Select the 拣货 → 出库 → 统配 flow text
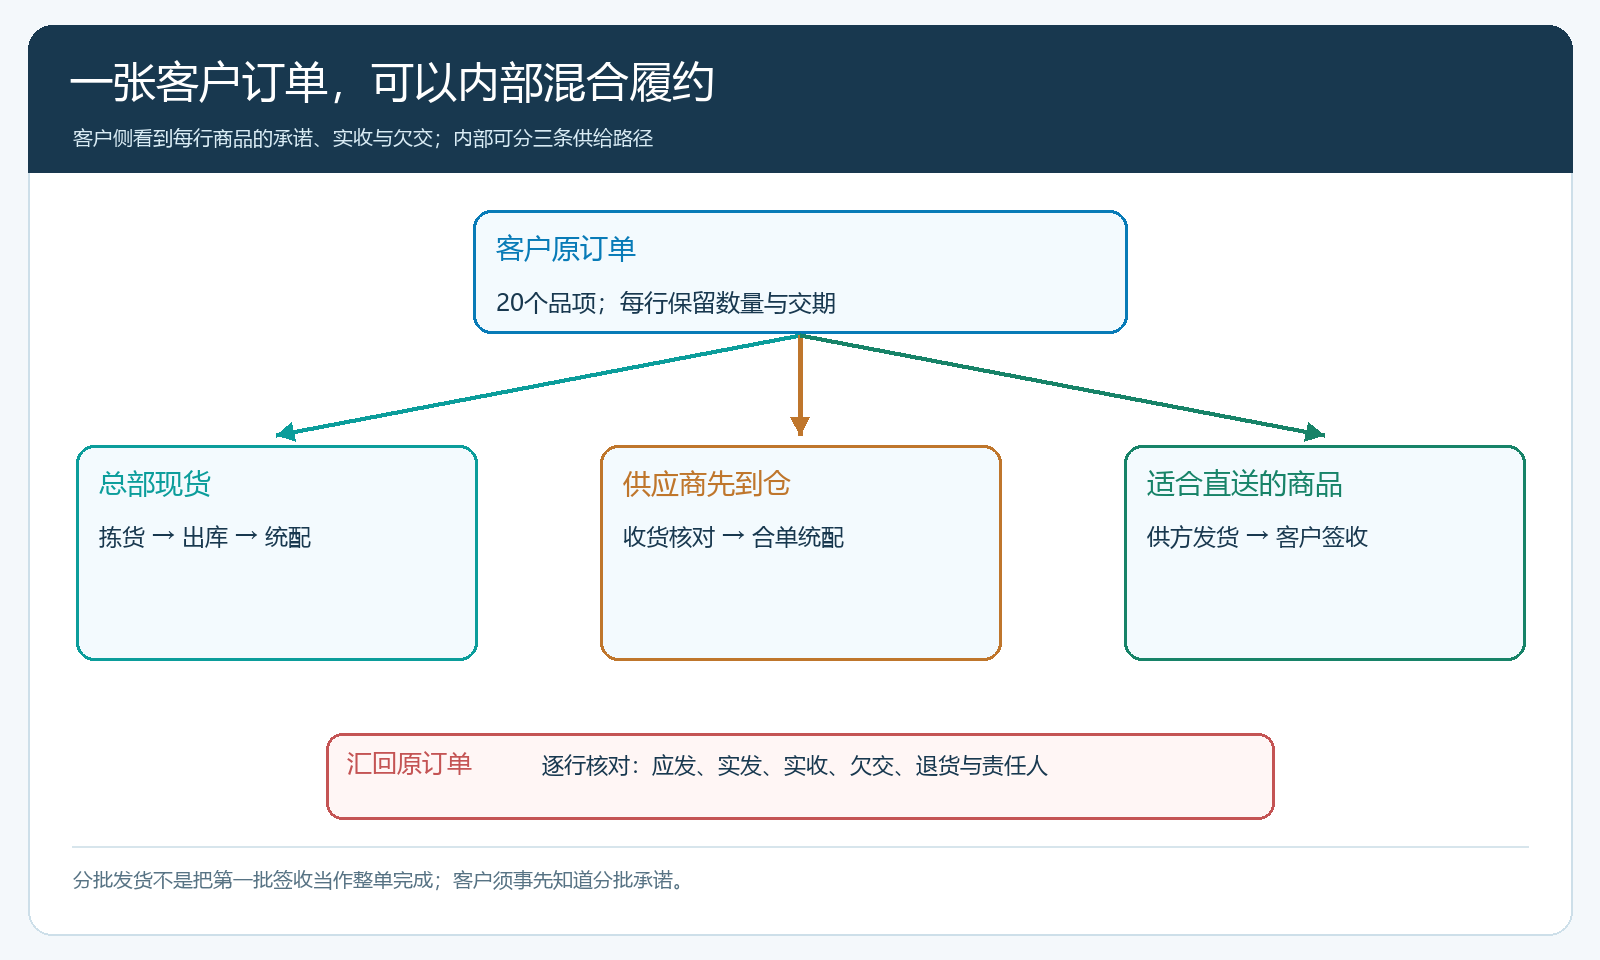Screen dimensions: 1600x960 (x=205, y=537)
